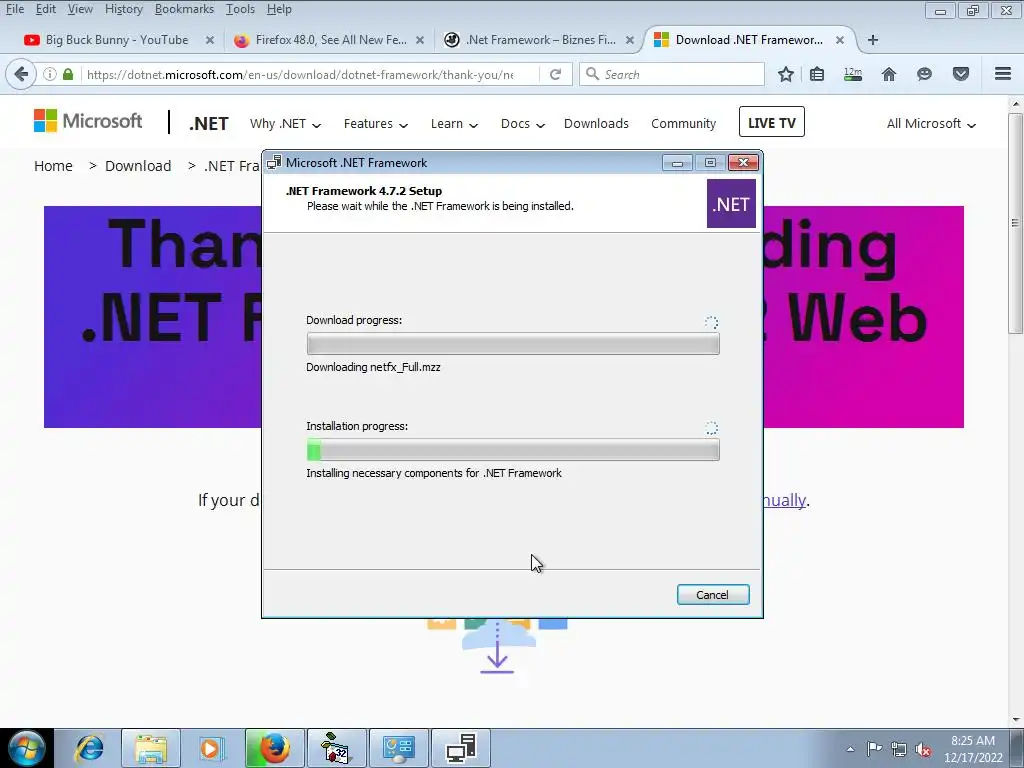The height and width of the screenshot is (768, 1024).
Task: Switch to Firefox in taskbar
Action: tap(274, 748)
